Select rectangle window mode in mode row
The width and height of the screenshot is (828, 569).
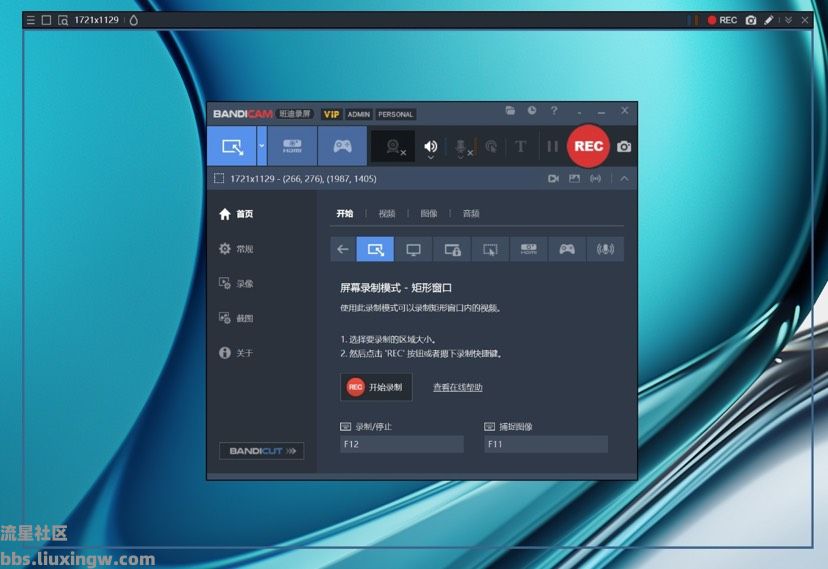tap(375, 249)
